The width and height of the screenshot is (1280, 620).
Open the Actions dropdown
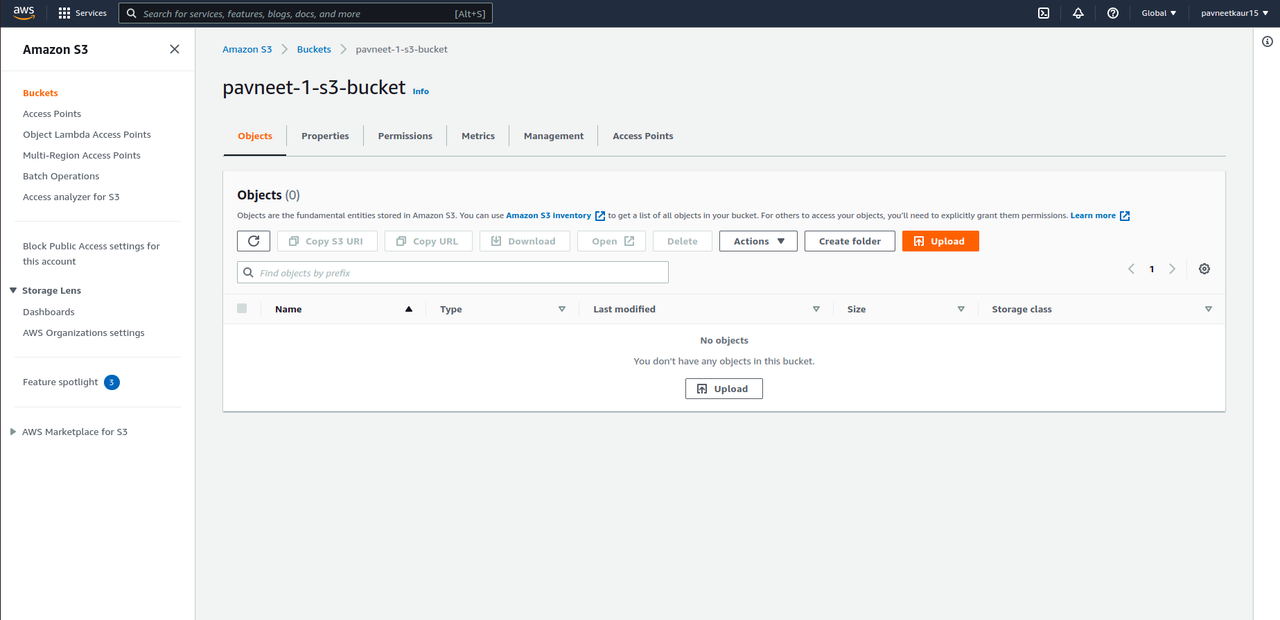coord(758,241)
